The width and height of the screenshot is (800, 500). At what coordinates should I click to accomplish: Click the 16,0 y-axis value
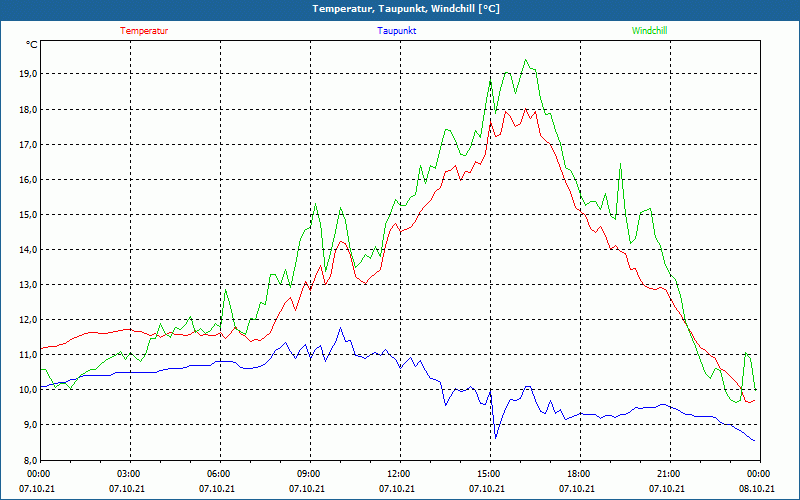[29, 180]
